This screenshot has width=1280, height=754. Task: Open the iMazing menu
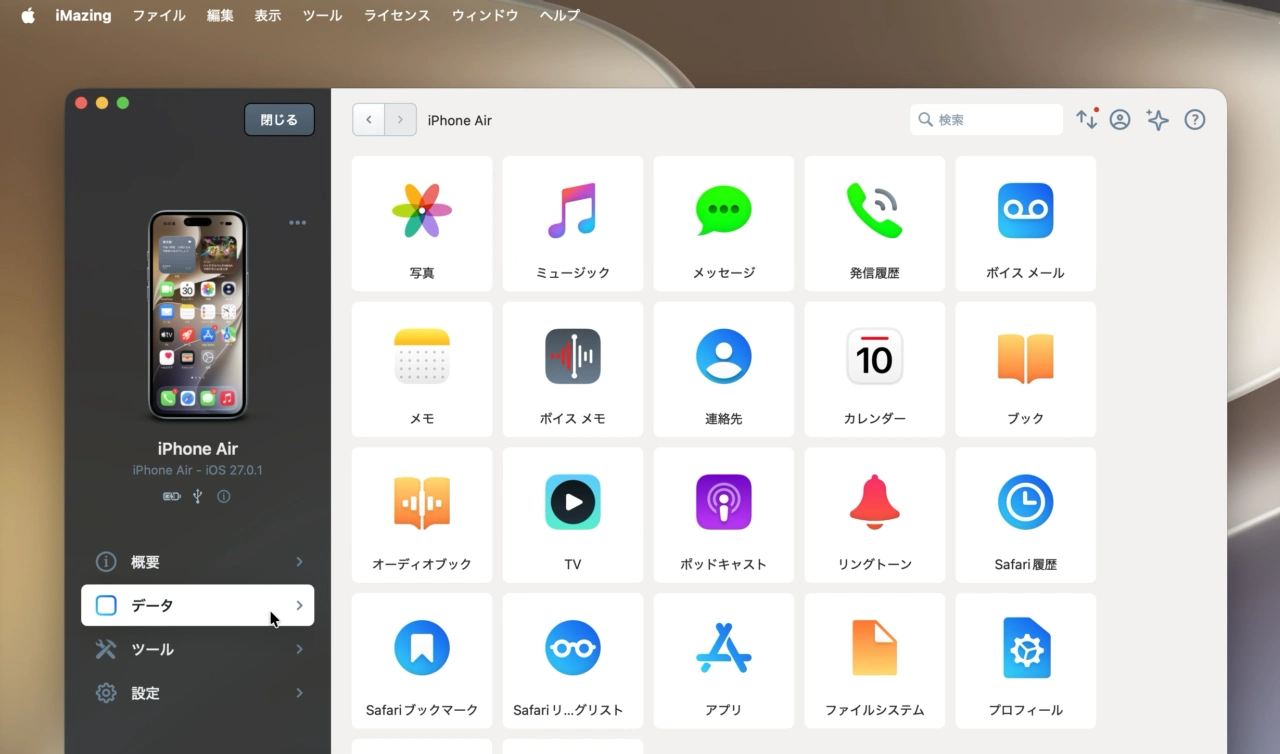click(83, 15)
